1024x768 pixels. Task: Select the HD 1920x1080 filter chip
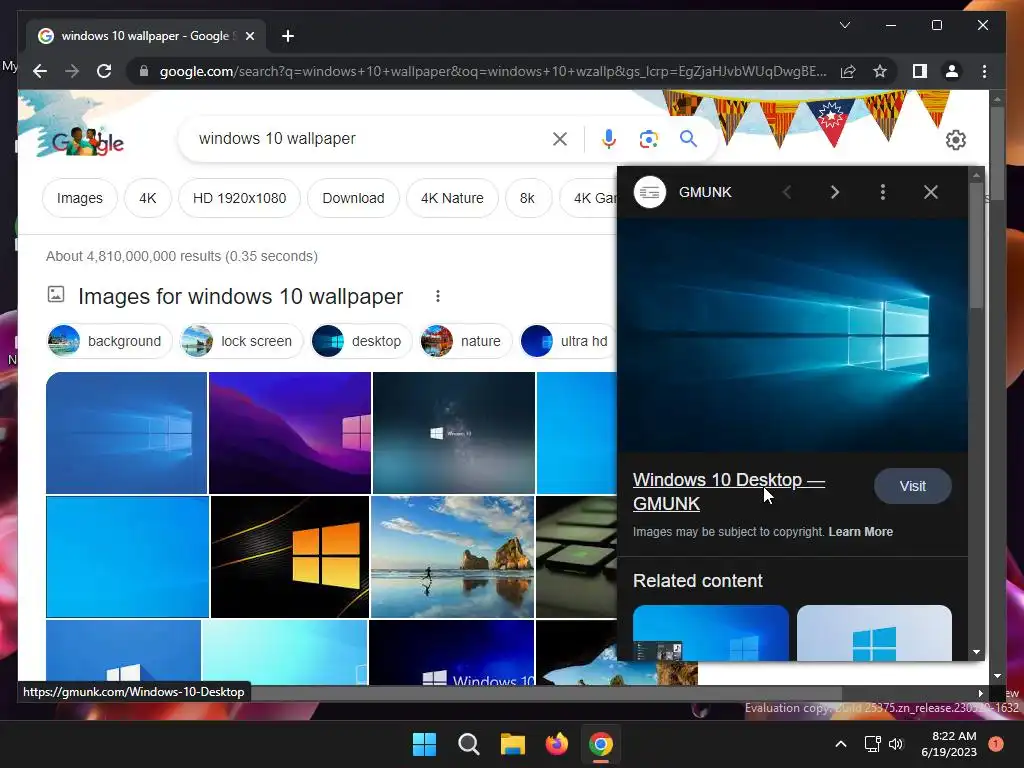[x=240, y=198]
